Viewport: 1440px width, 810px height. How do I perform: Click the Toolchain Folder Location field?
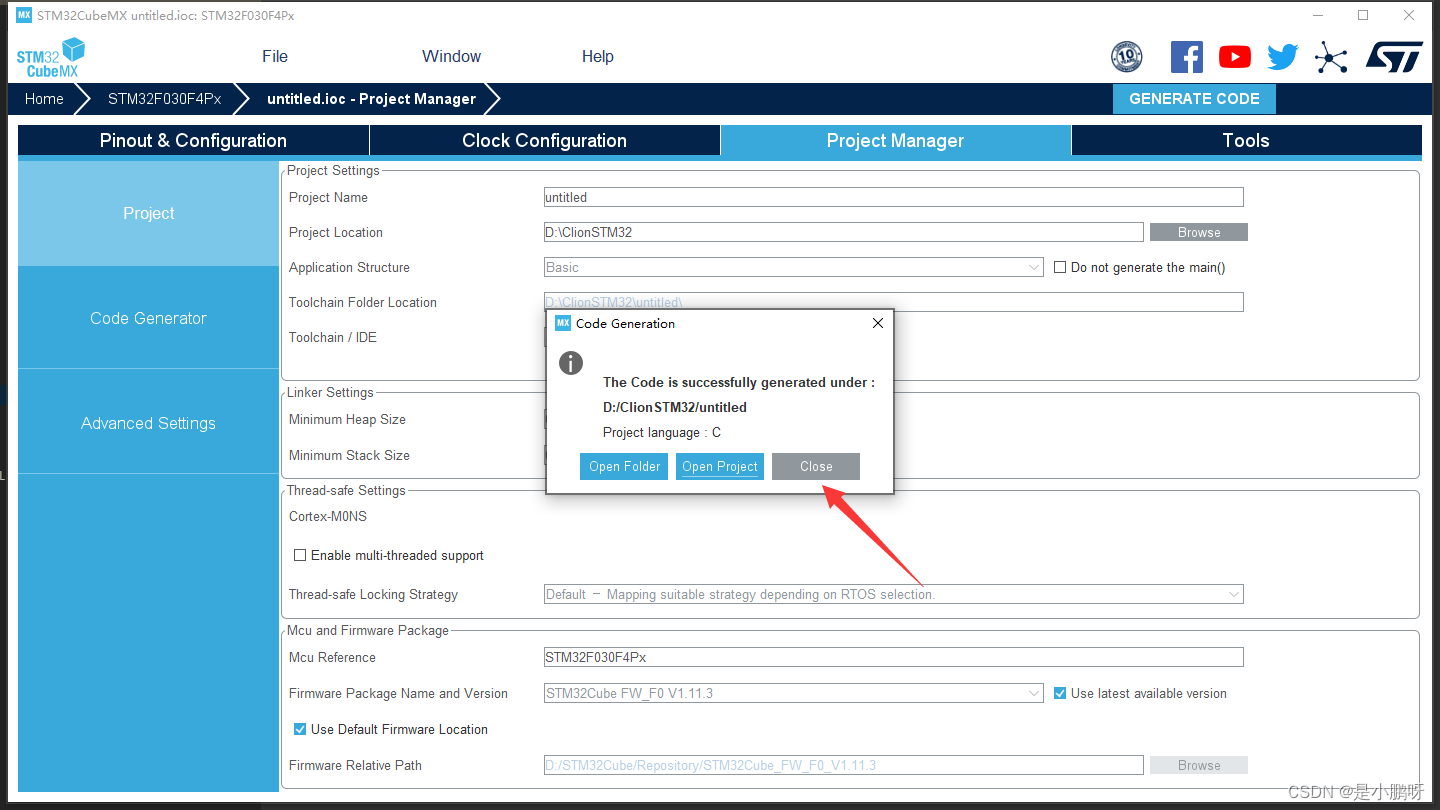pos(894,302)
